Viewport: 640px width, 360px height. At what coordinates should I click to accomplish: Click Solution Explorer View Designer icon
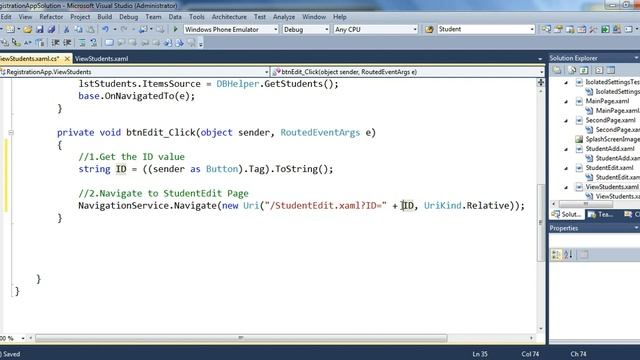click(611, 70)
